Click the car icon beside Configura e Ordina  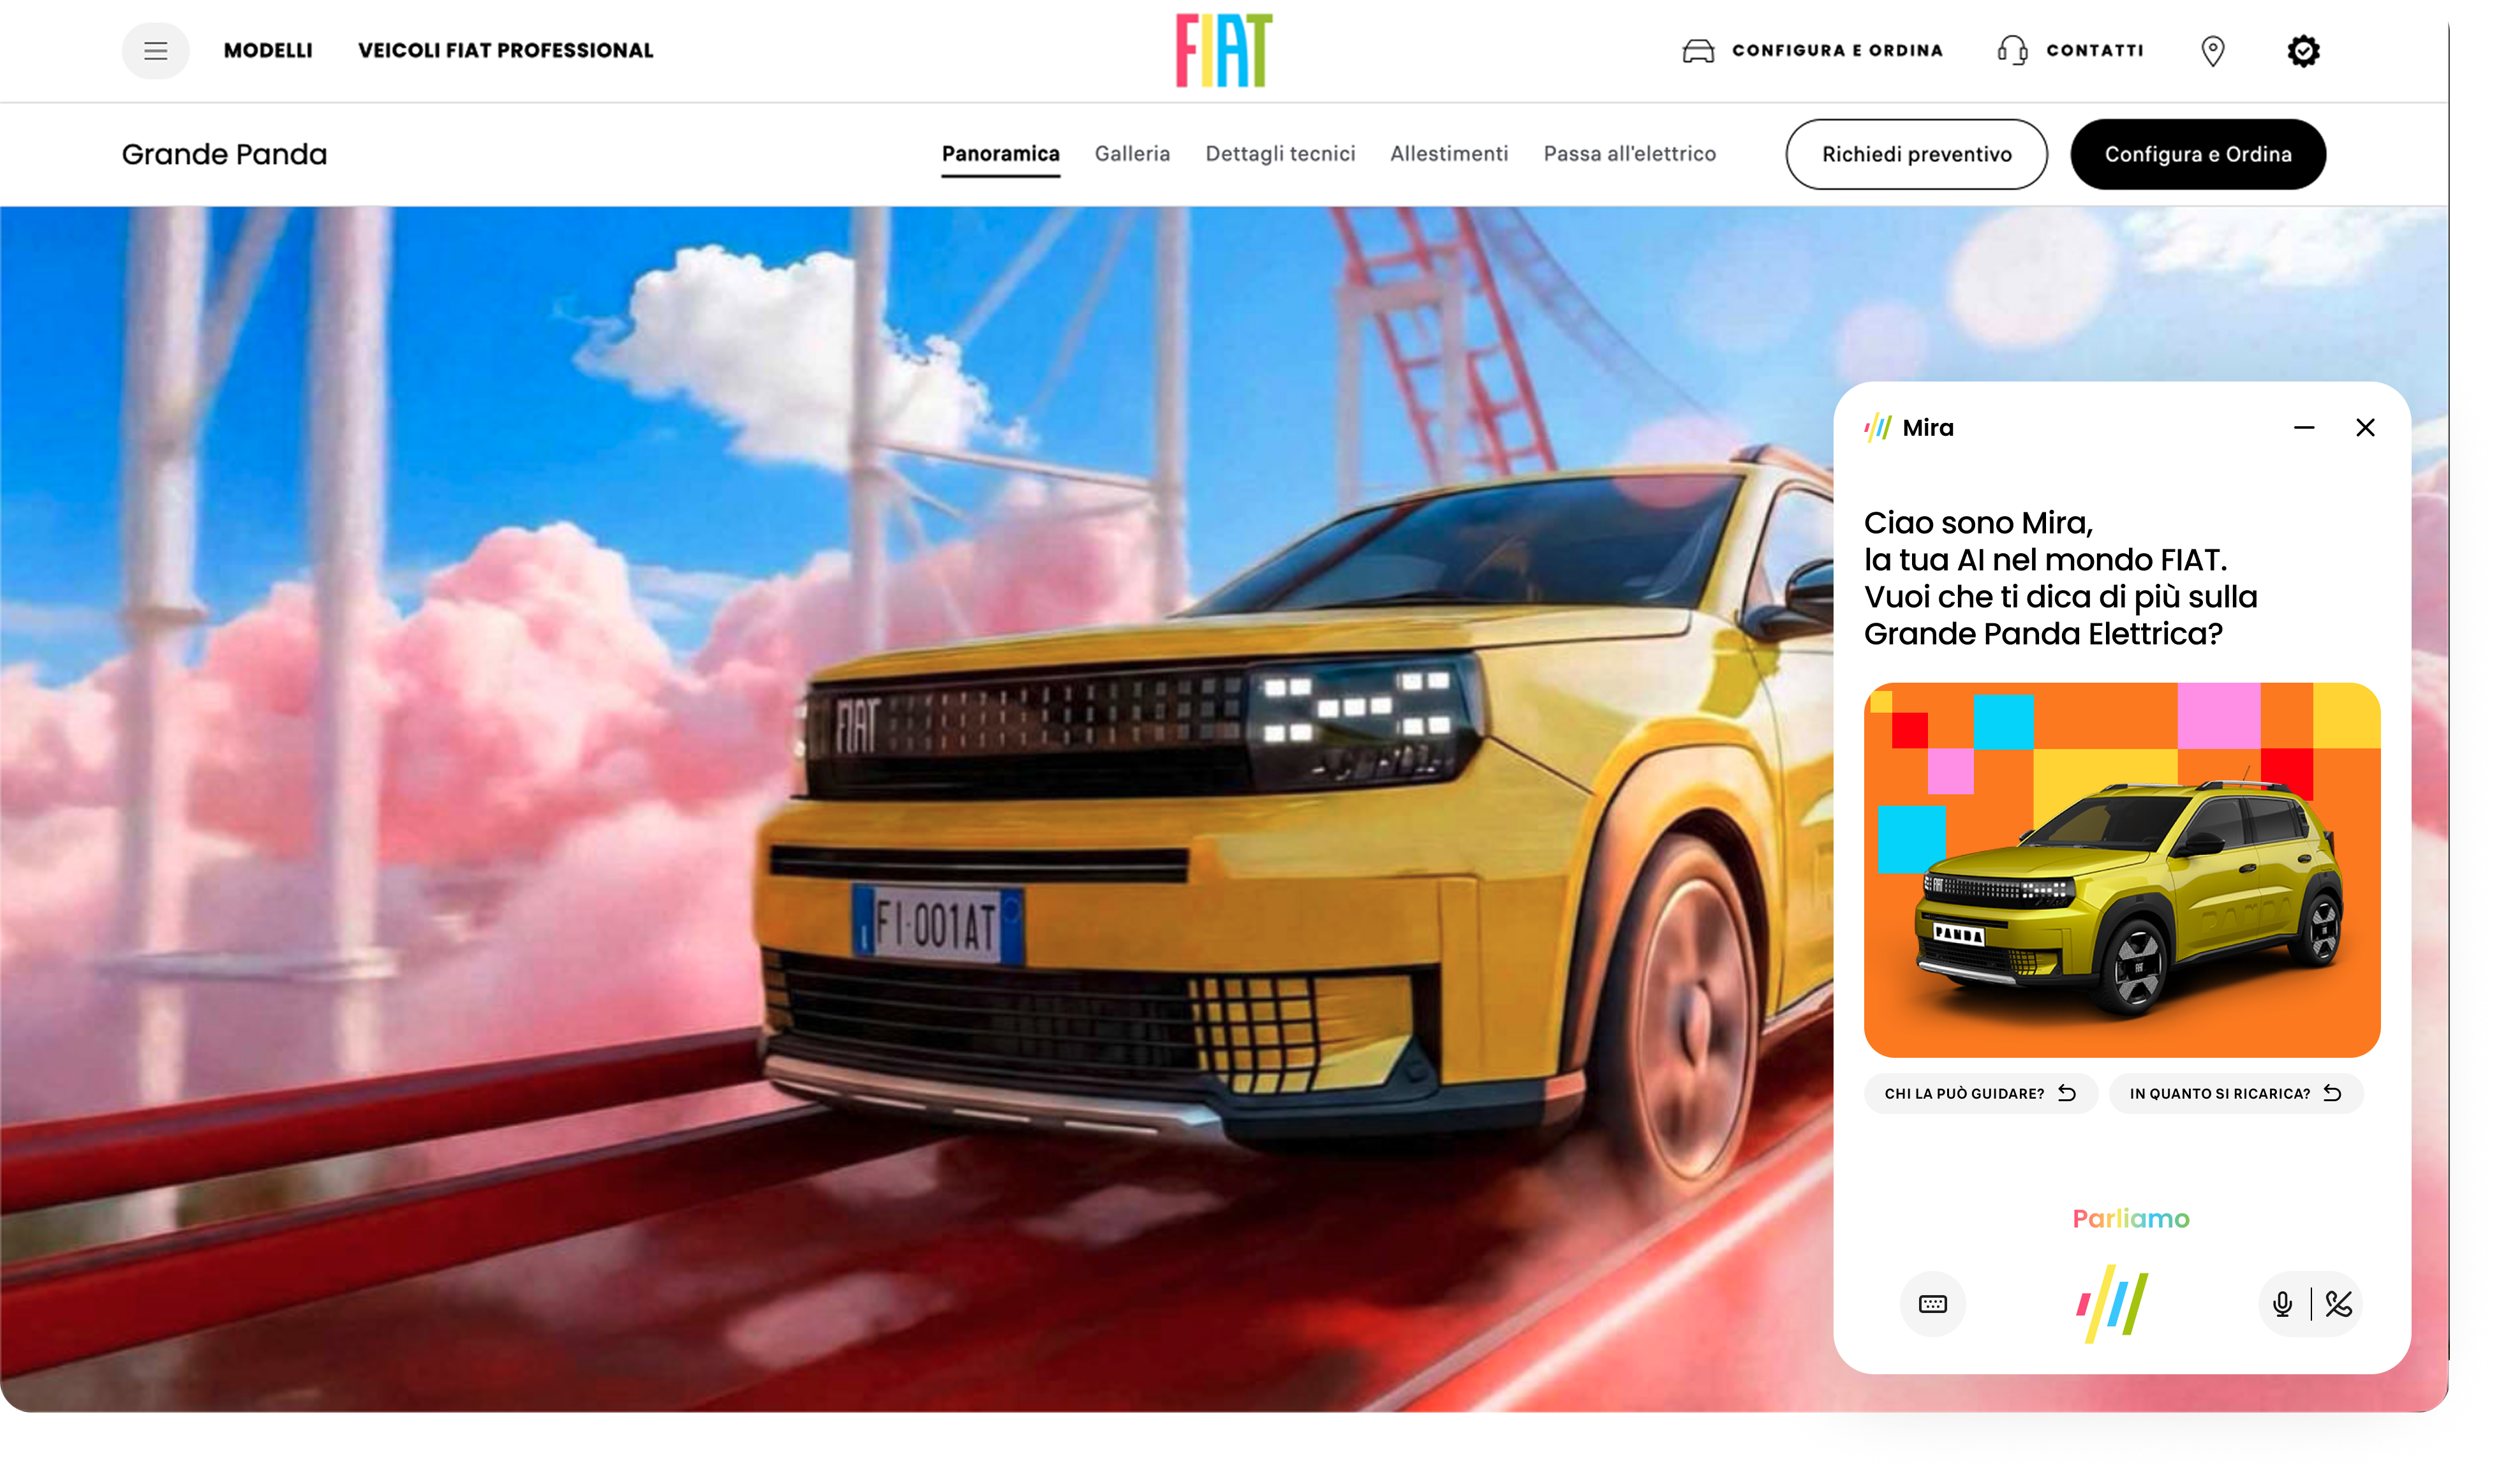1697,51
